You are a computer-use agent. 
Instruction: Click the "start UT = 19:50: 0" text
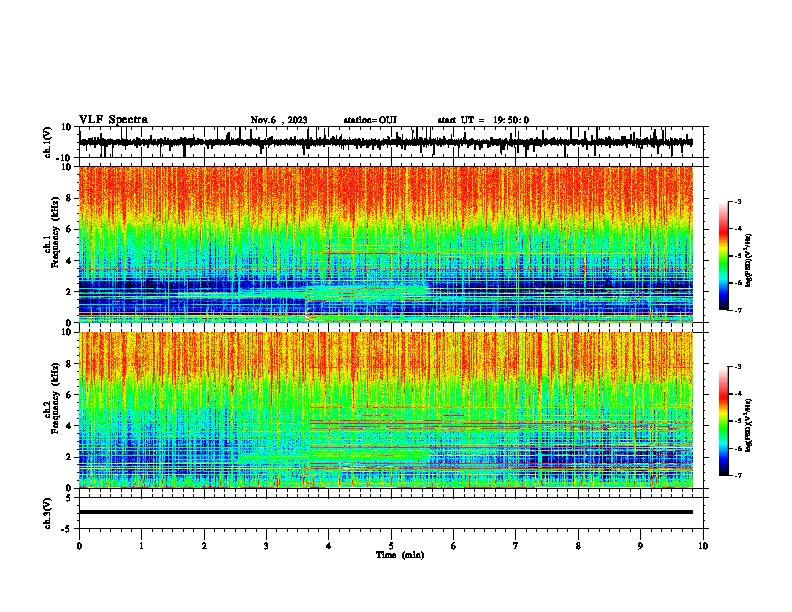click(483, 120)
